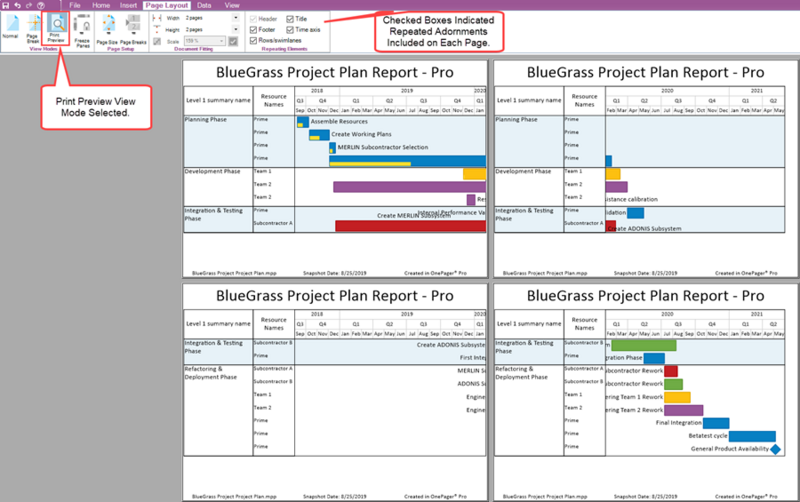The image size is (800, 502).
Task: Open the Page Breaks tool
Action: point(133,30)
